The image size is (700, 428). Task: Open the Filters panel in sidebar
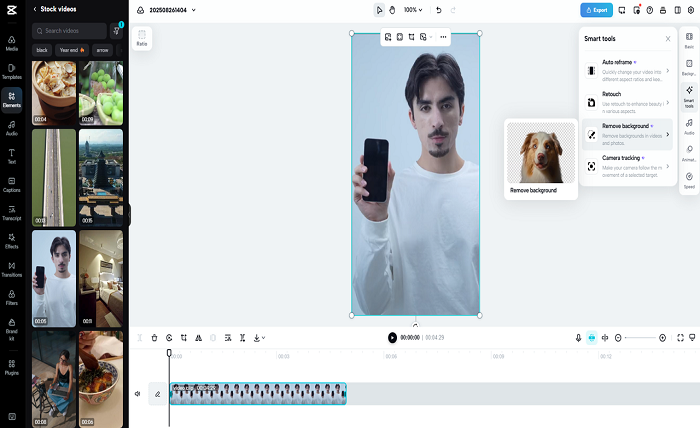click(12, 298)
